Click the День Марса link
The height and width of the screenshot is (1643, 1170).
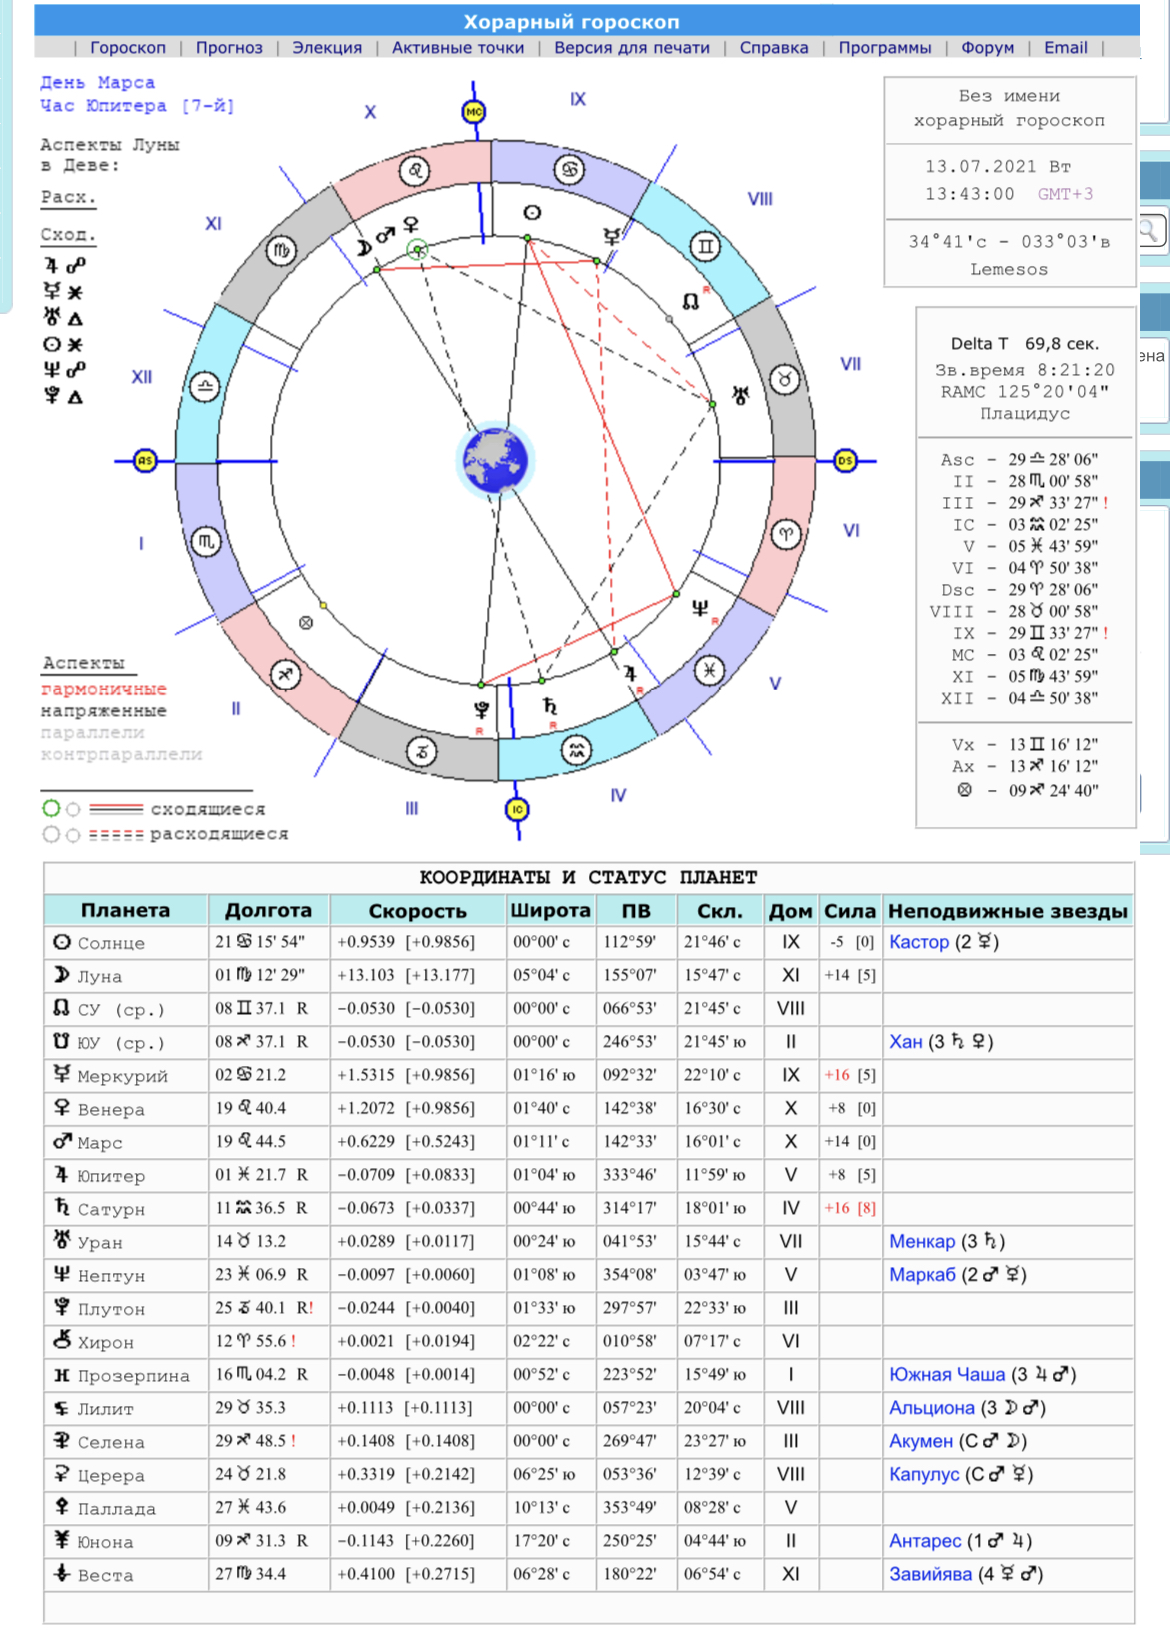tap(97, 82)
